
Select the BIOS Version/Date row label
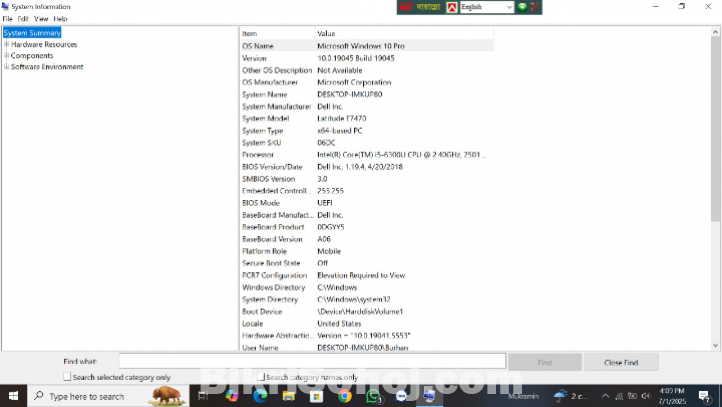tap(272, 167)
